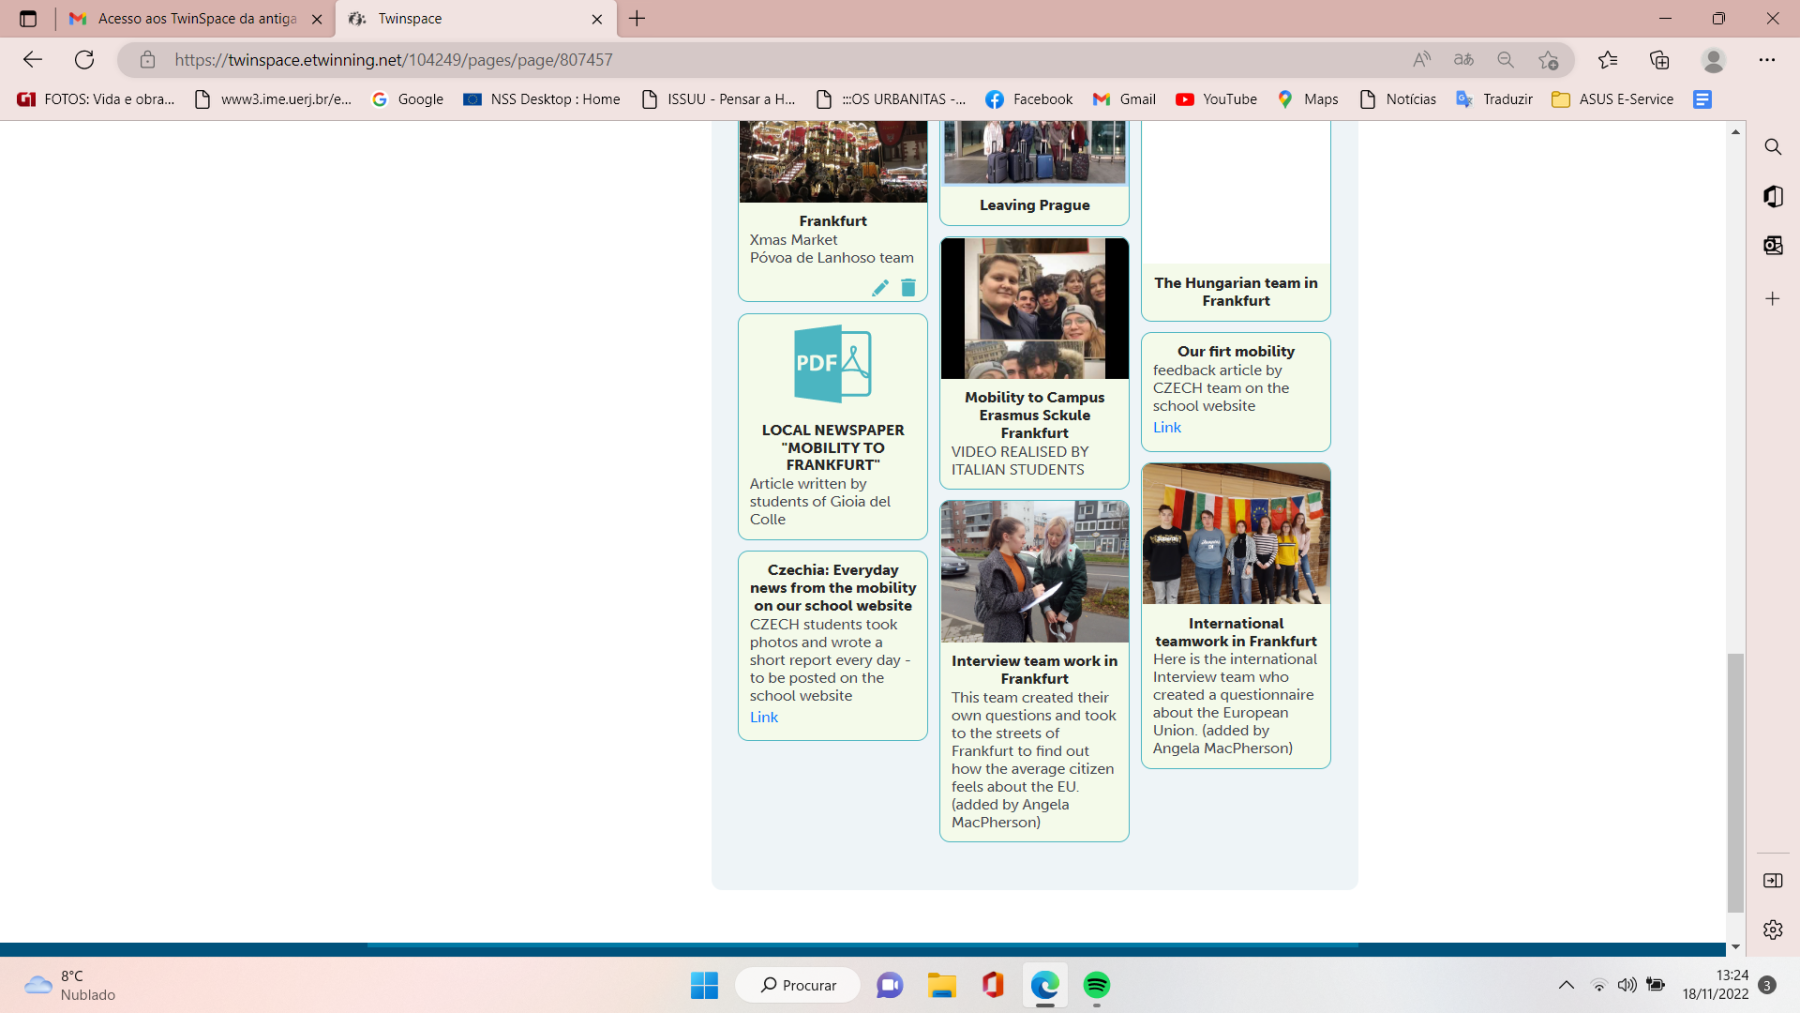Go back with the browser back arrow
1800x1013 pixels.
click(x=32, y=60)
